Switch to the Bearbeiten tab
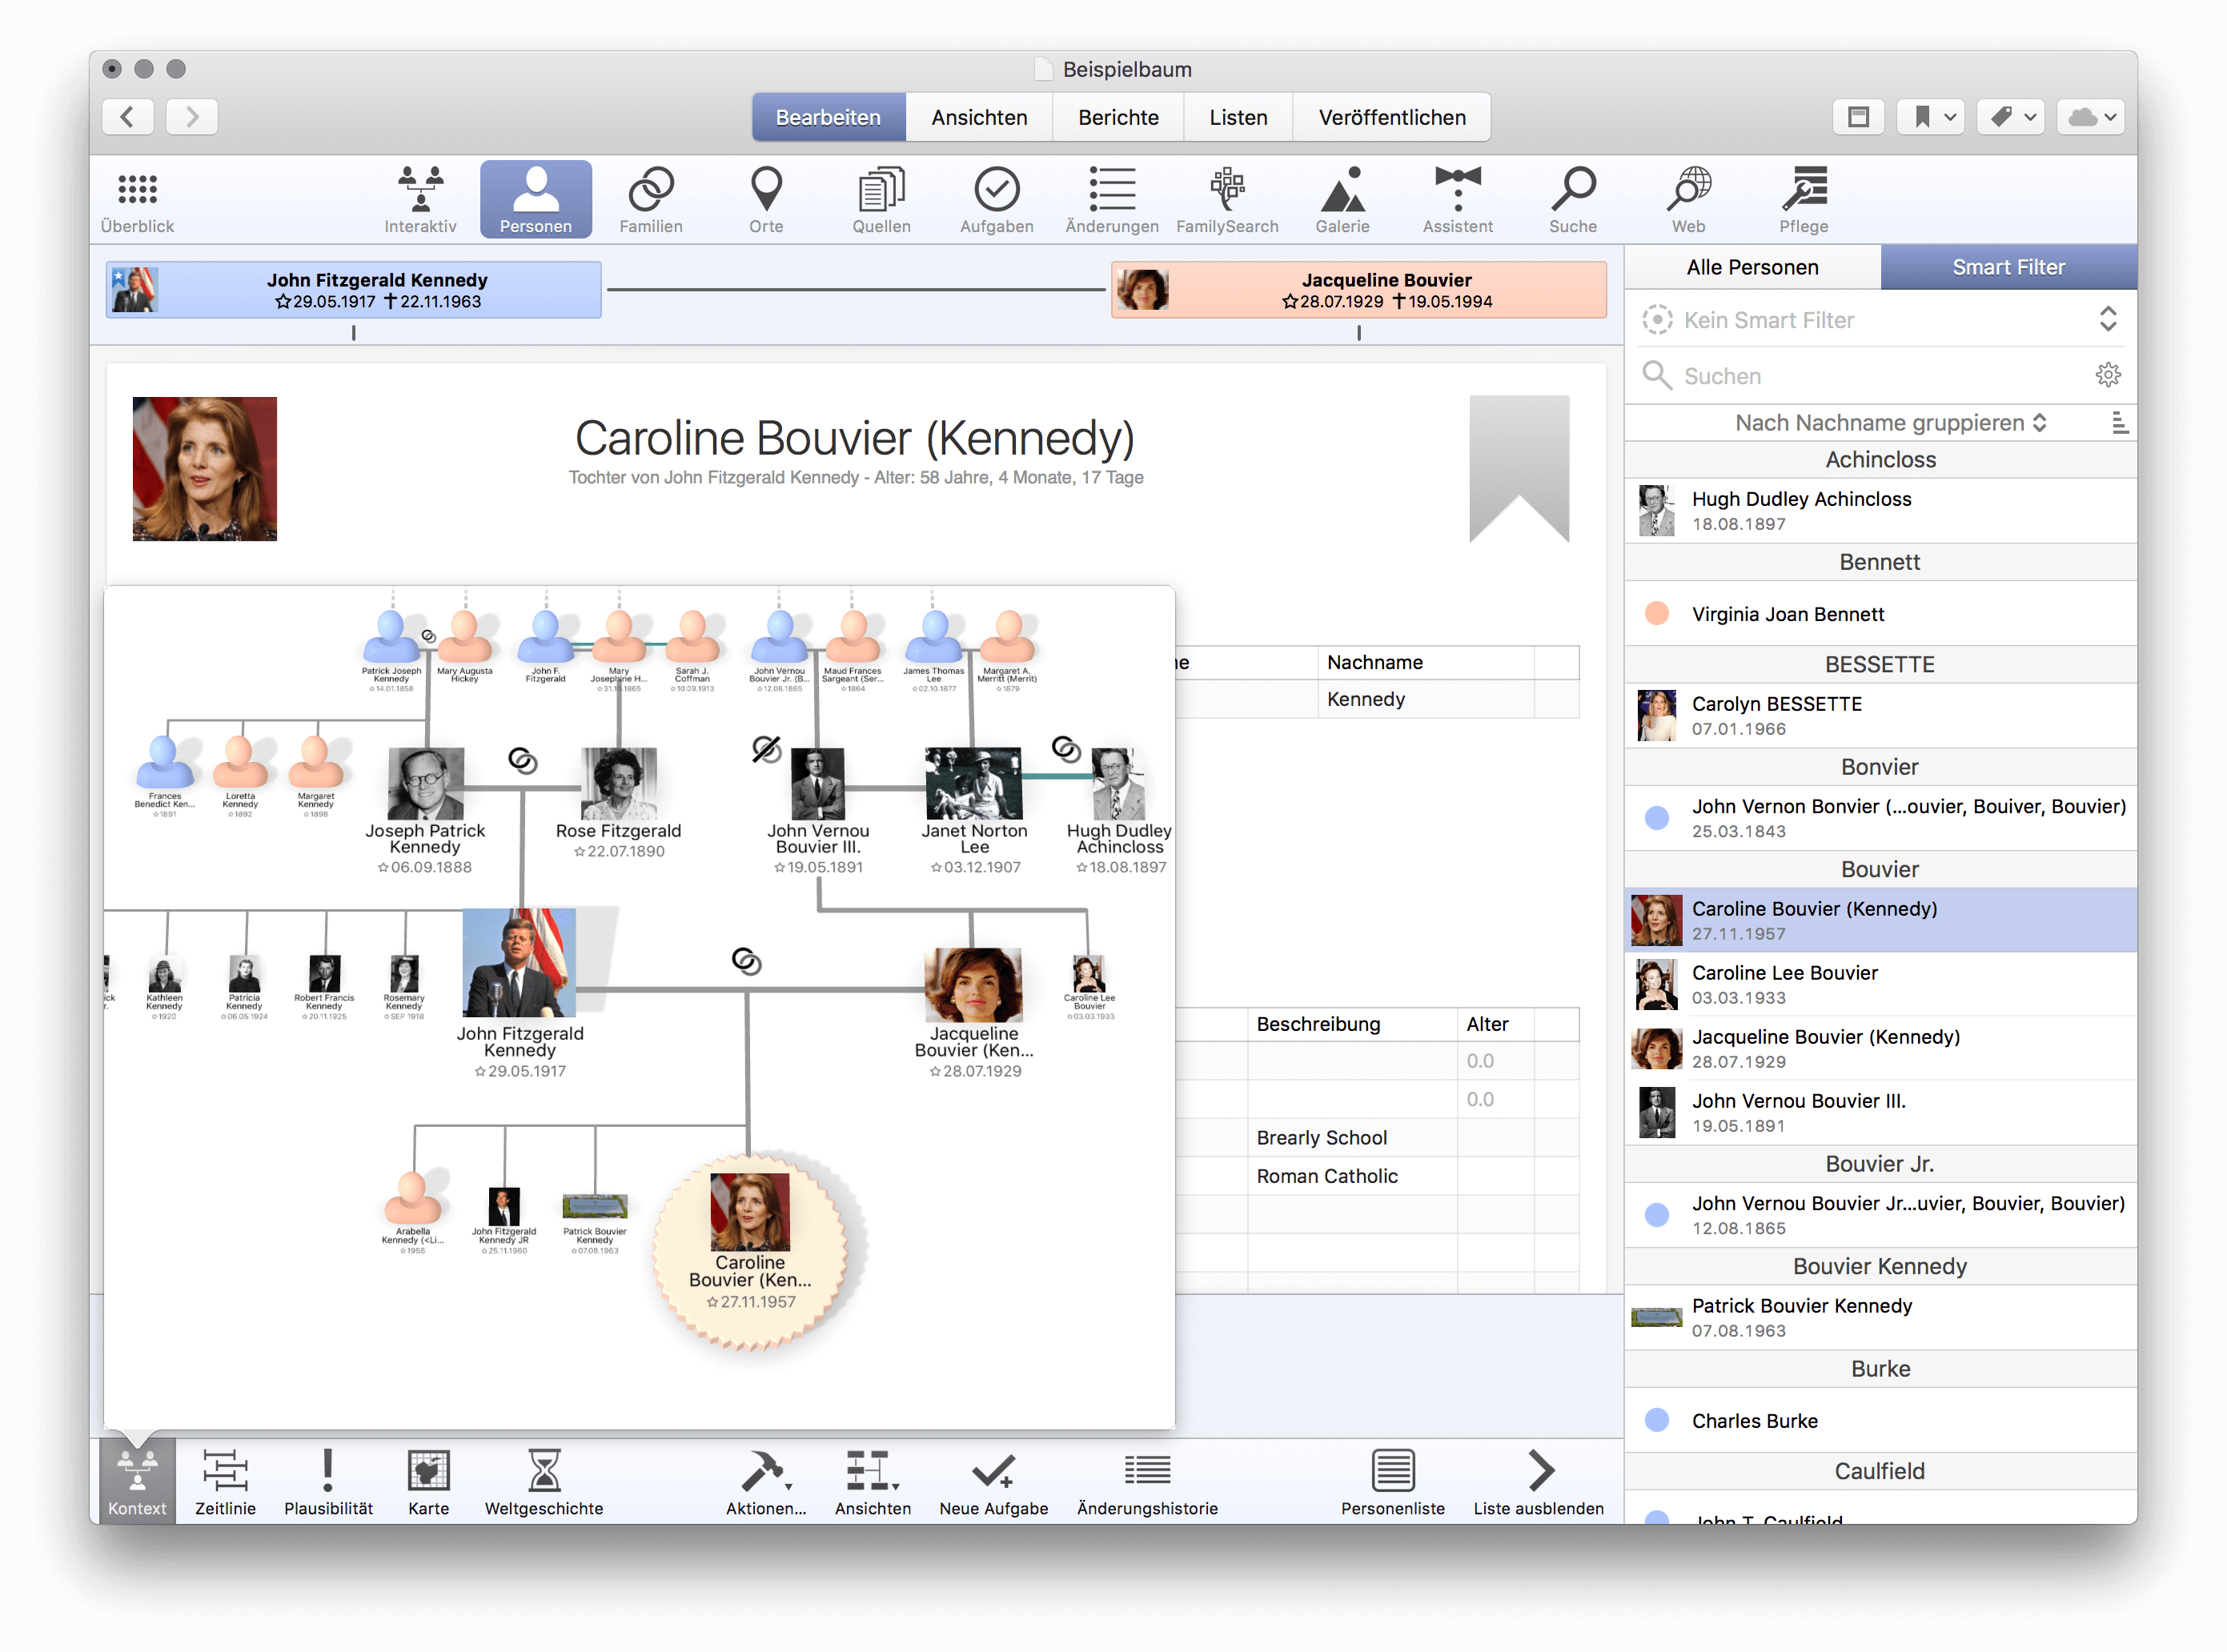This screenshot has height=1652, width=2227. click(x=828, y=117)
